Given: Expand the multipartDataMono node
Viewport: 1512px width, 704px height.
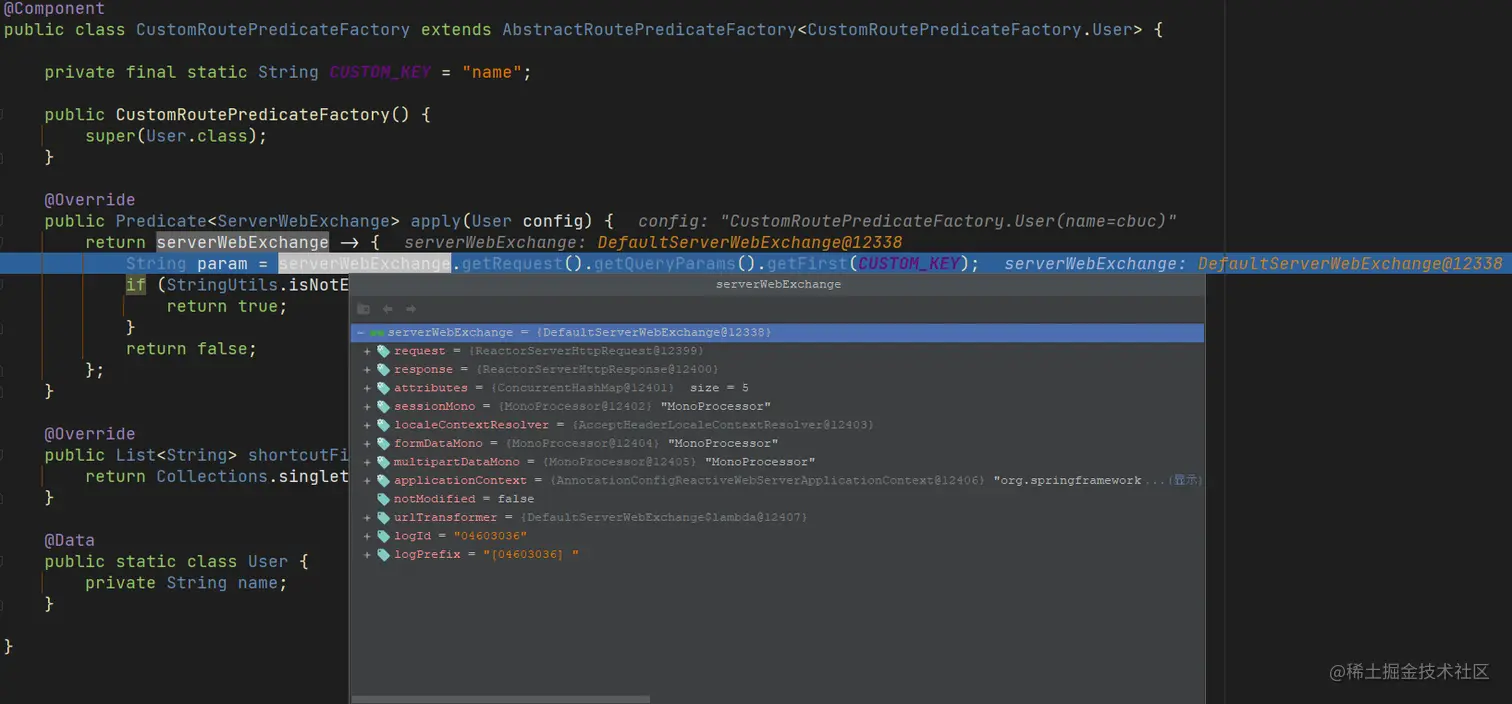Looking at the screenshot, I should click(368, 462).
